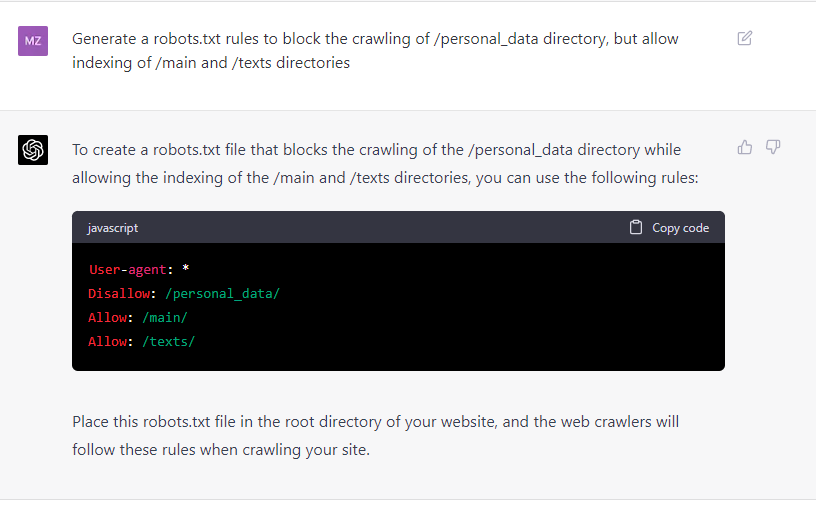Click the ChatGPT logo avatar
The width and height of the screenshot is (816, 511).
(33, 150)
